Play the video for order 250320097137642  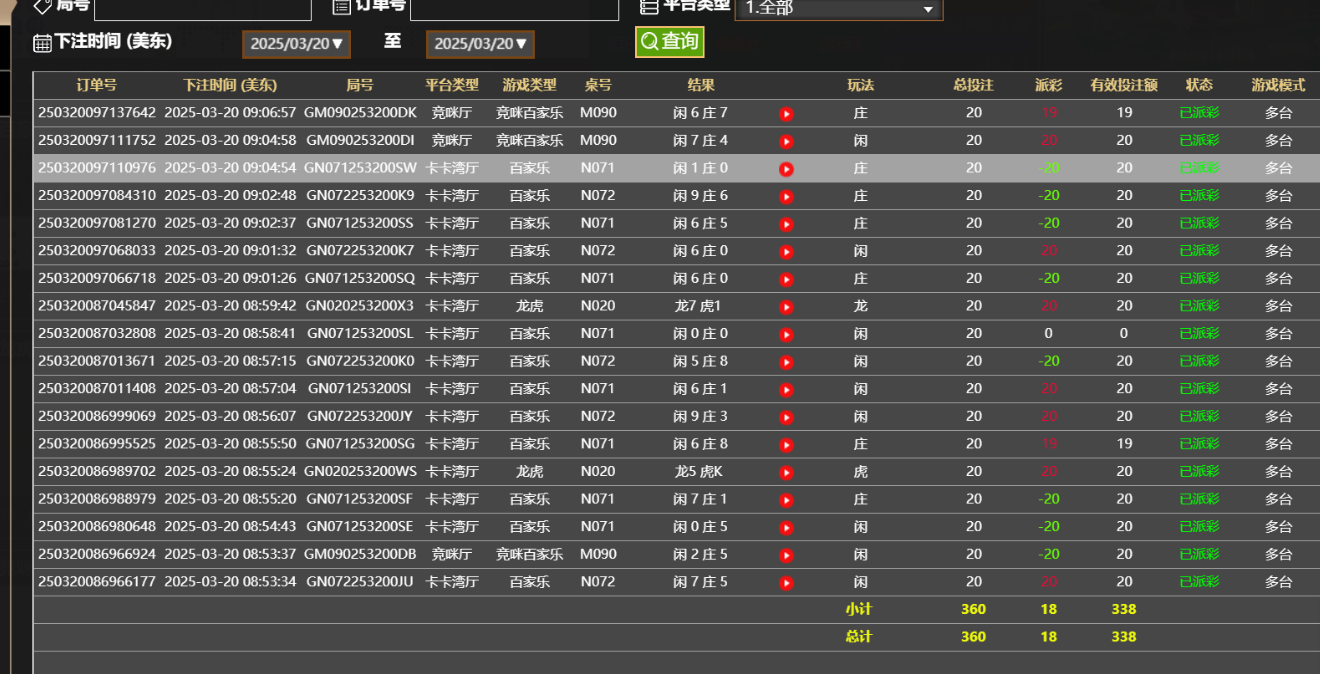(x=786, y=114)
